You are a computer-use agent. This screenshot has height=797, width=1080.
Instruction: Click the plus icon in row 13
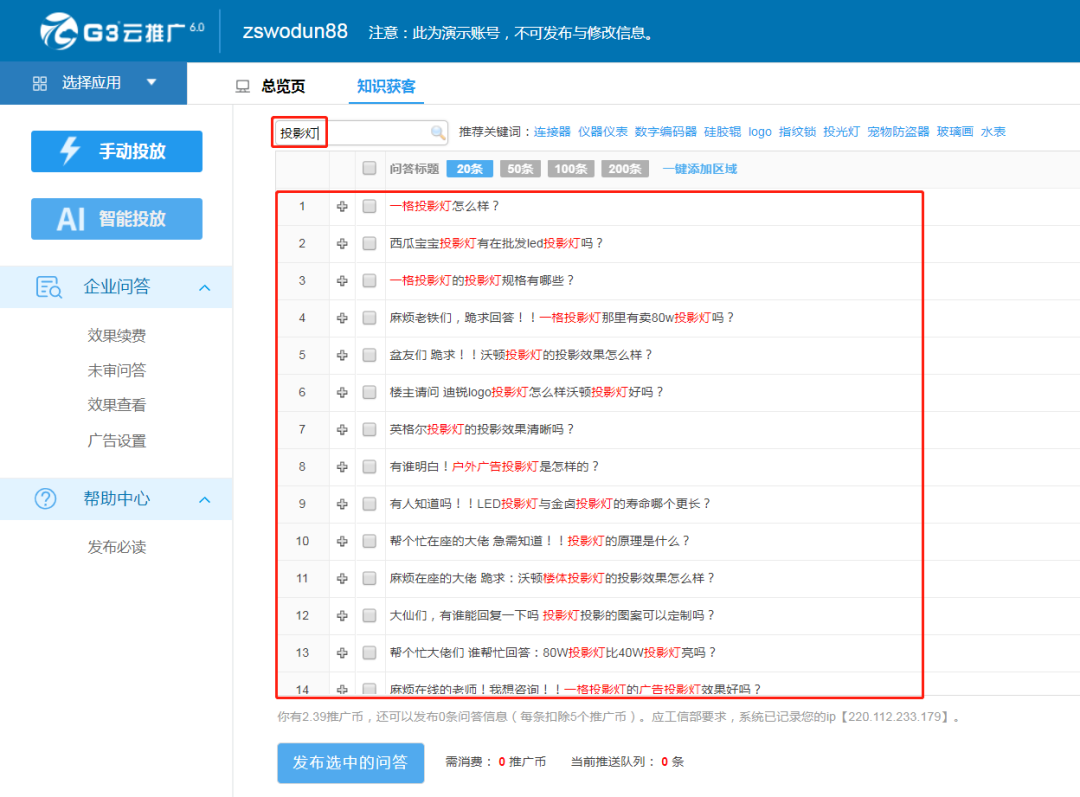(342, 652)
